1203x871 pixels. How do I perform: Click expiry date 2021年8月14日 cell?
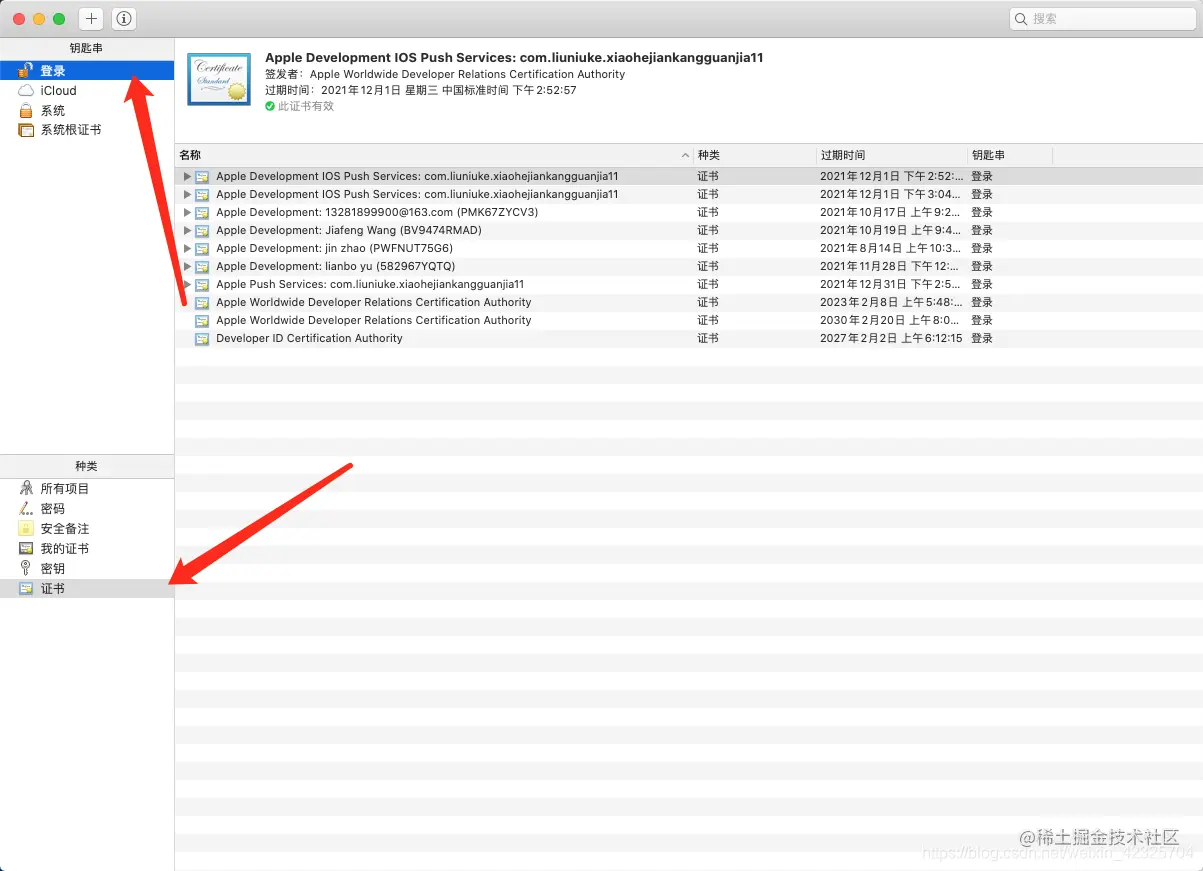coord(892,248)
